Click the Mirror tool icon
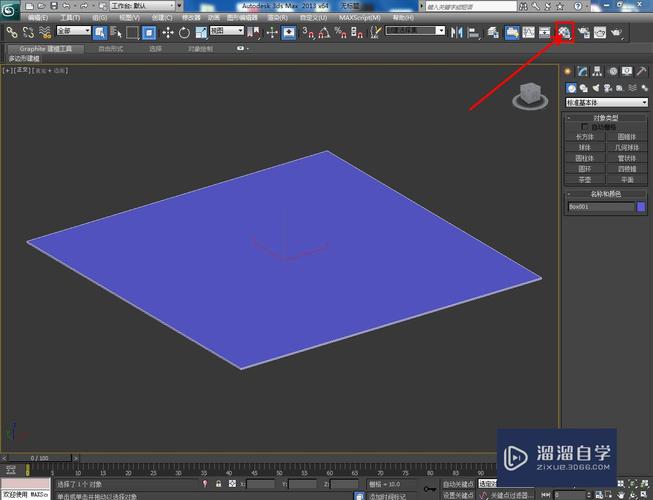This screenshot has width=653, height=500. click(457, 32)
